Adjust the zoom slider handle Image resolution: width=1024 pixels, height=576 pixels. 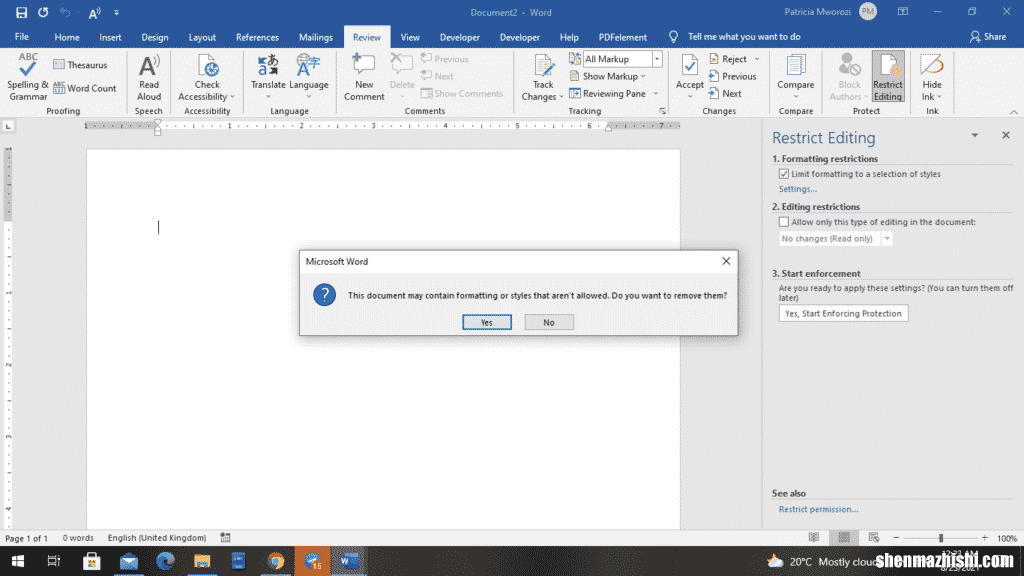(x=940, y=537)
